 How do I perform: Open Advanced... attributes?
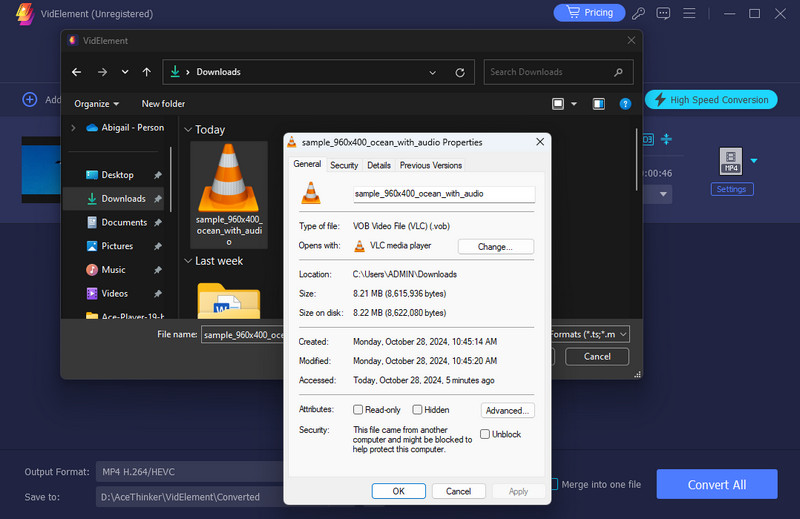tap(507, 410)
